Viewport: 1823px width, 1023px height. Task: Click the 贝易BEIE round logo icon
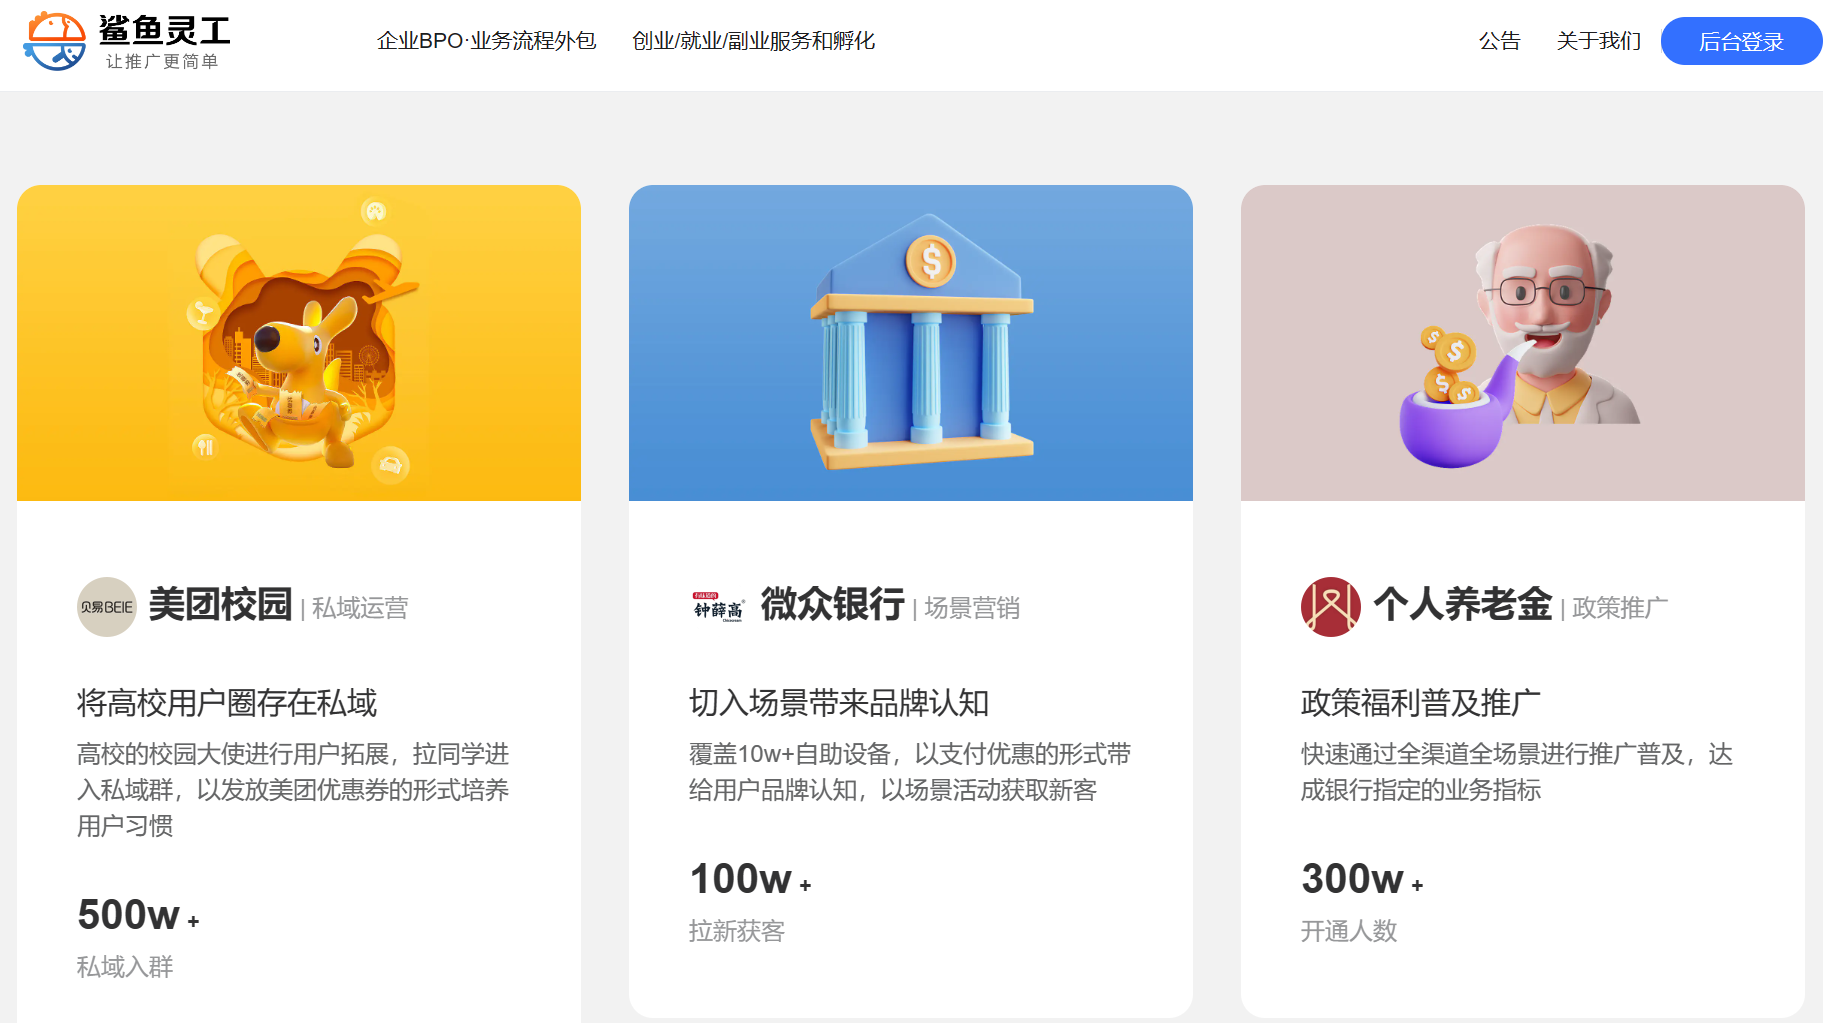point(107,607)
